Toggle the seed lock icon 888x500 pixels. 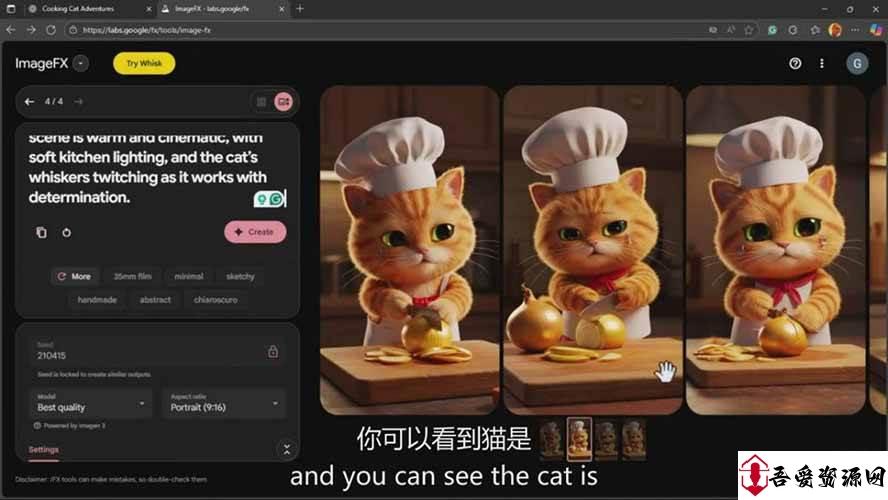(x=273, y=351)
